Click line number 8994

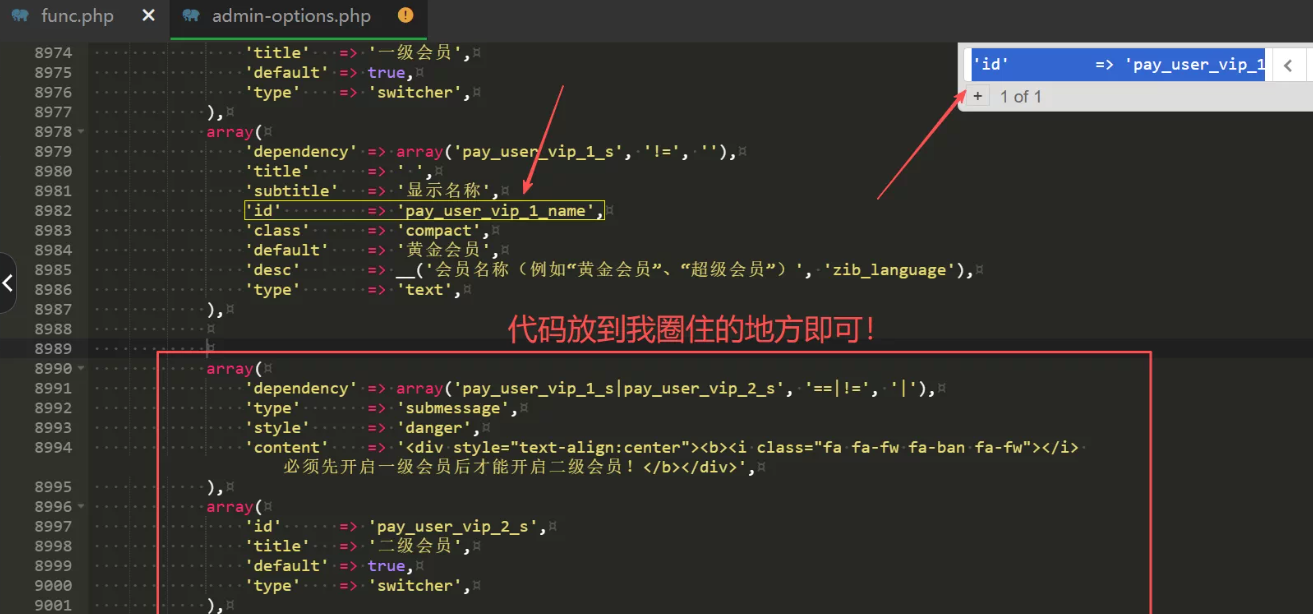[x=52, y=448]
